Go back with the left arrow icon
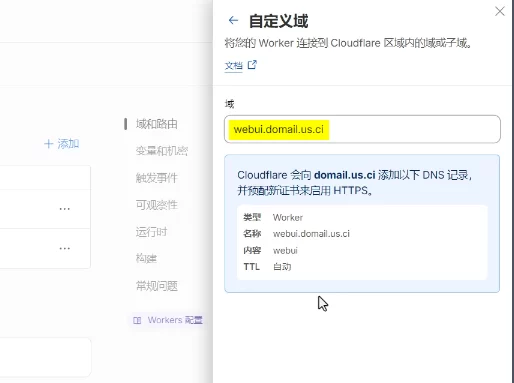Screen dimensions: 514x383 click(x=233, y=20)
